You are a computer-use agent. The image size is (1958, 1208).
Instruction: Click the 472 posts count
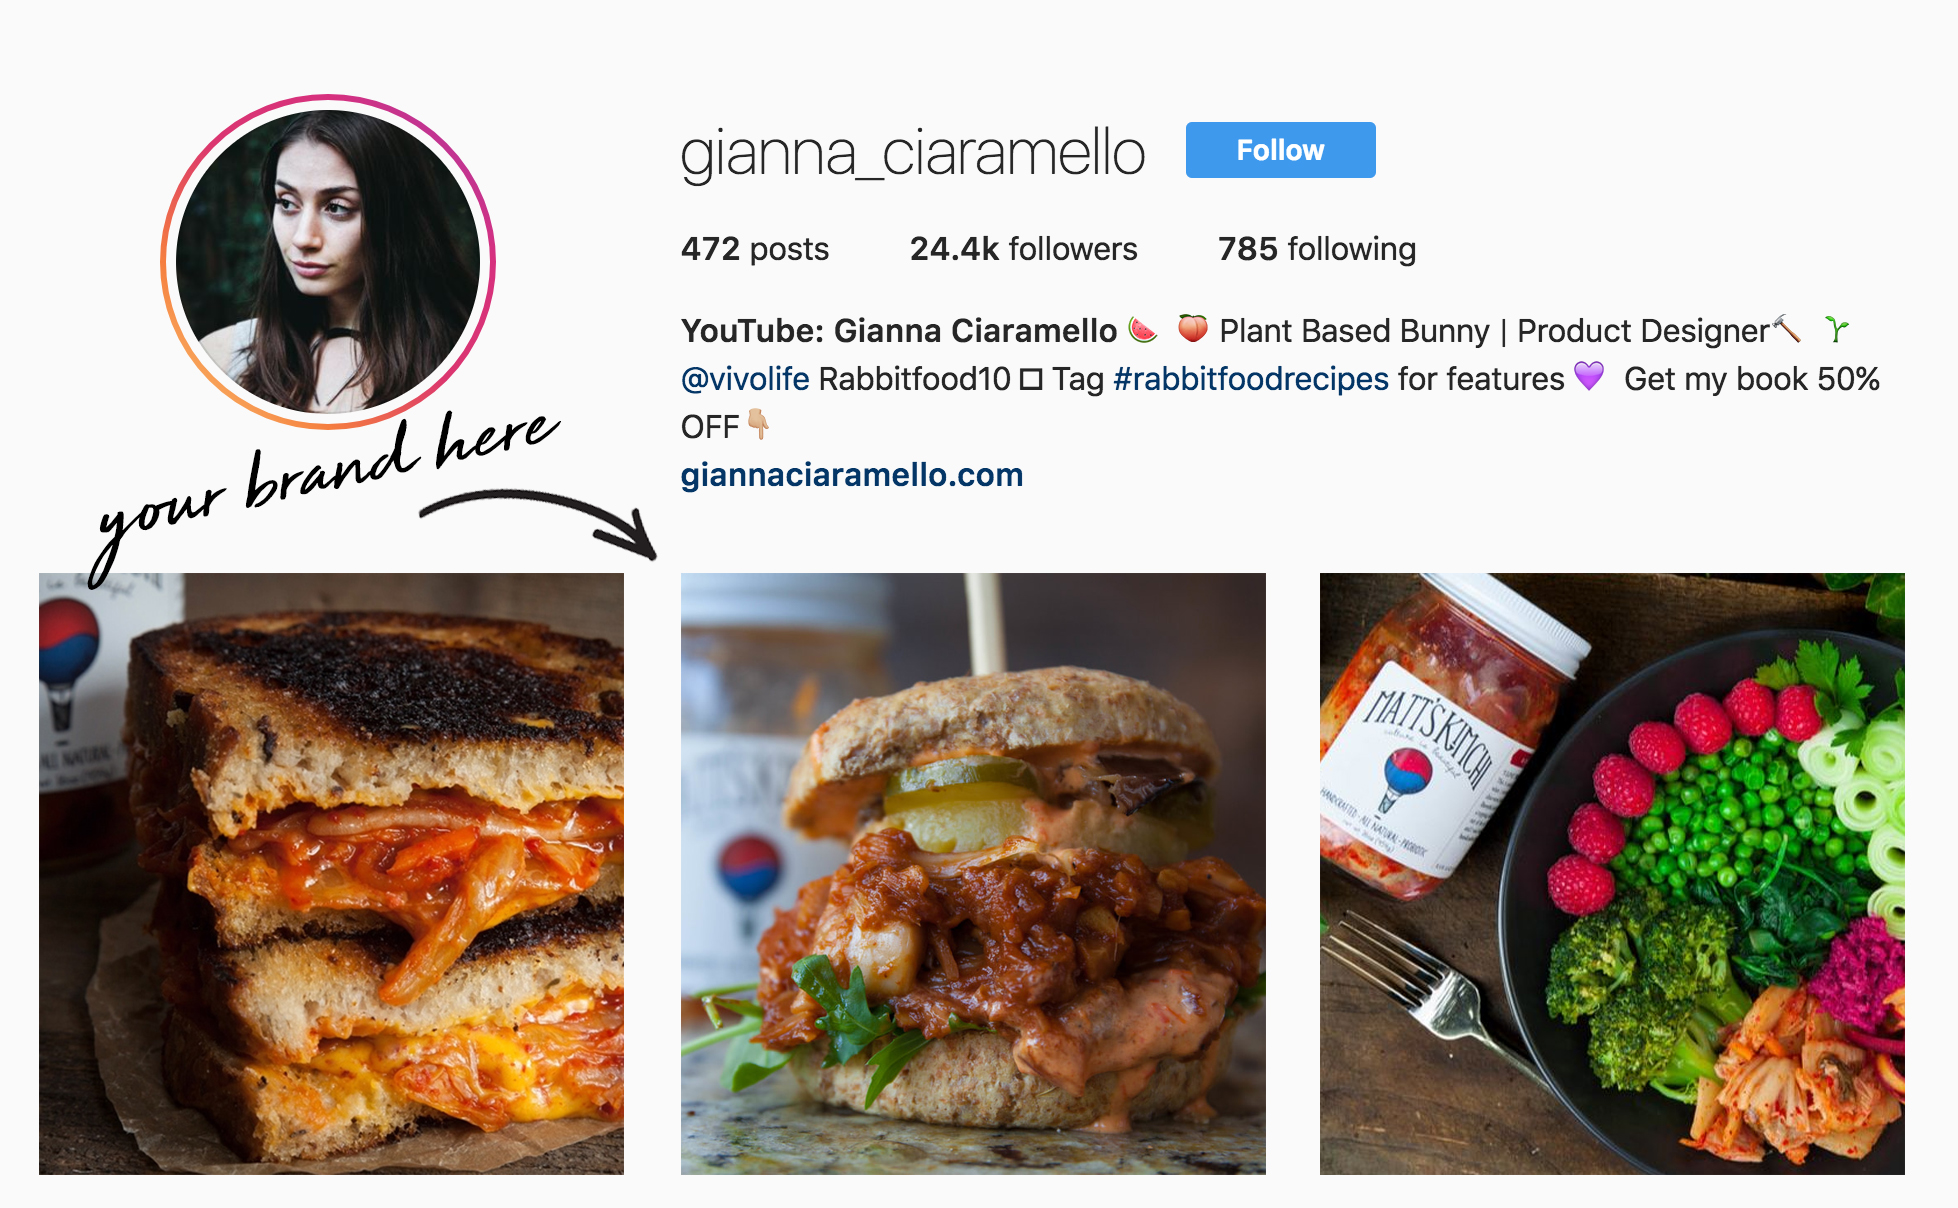click(x=755, y=249)
